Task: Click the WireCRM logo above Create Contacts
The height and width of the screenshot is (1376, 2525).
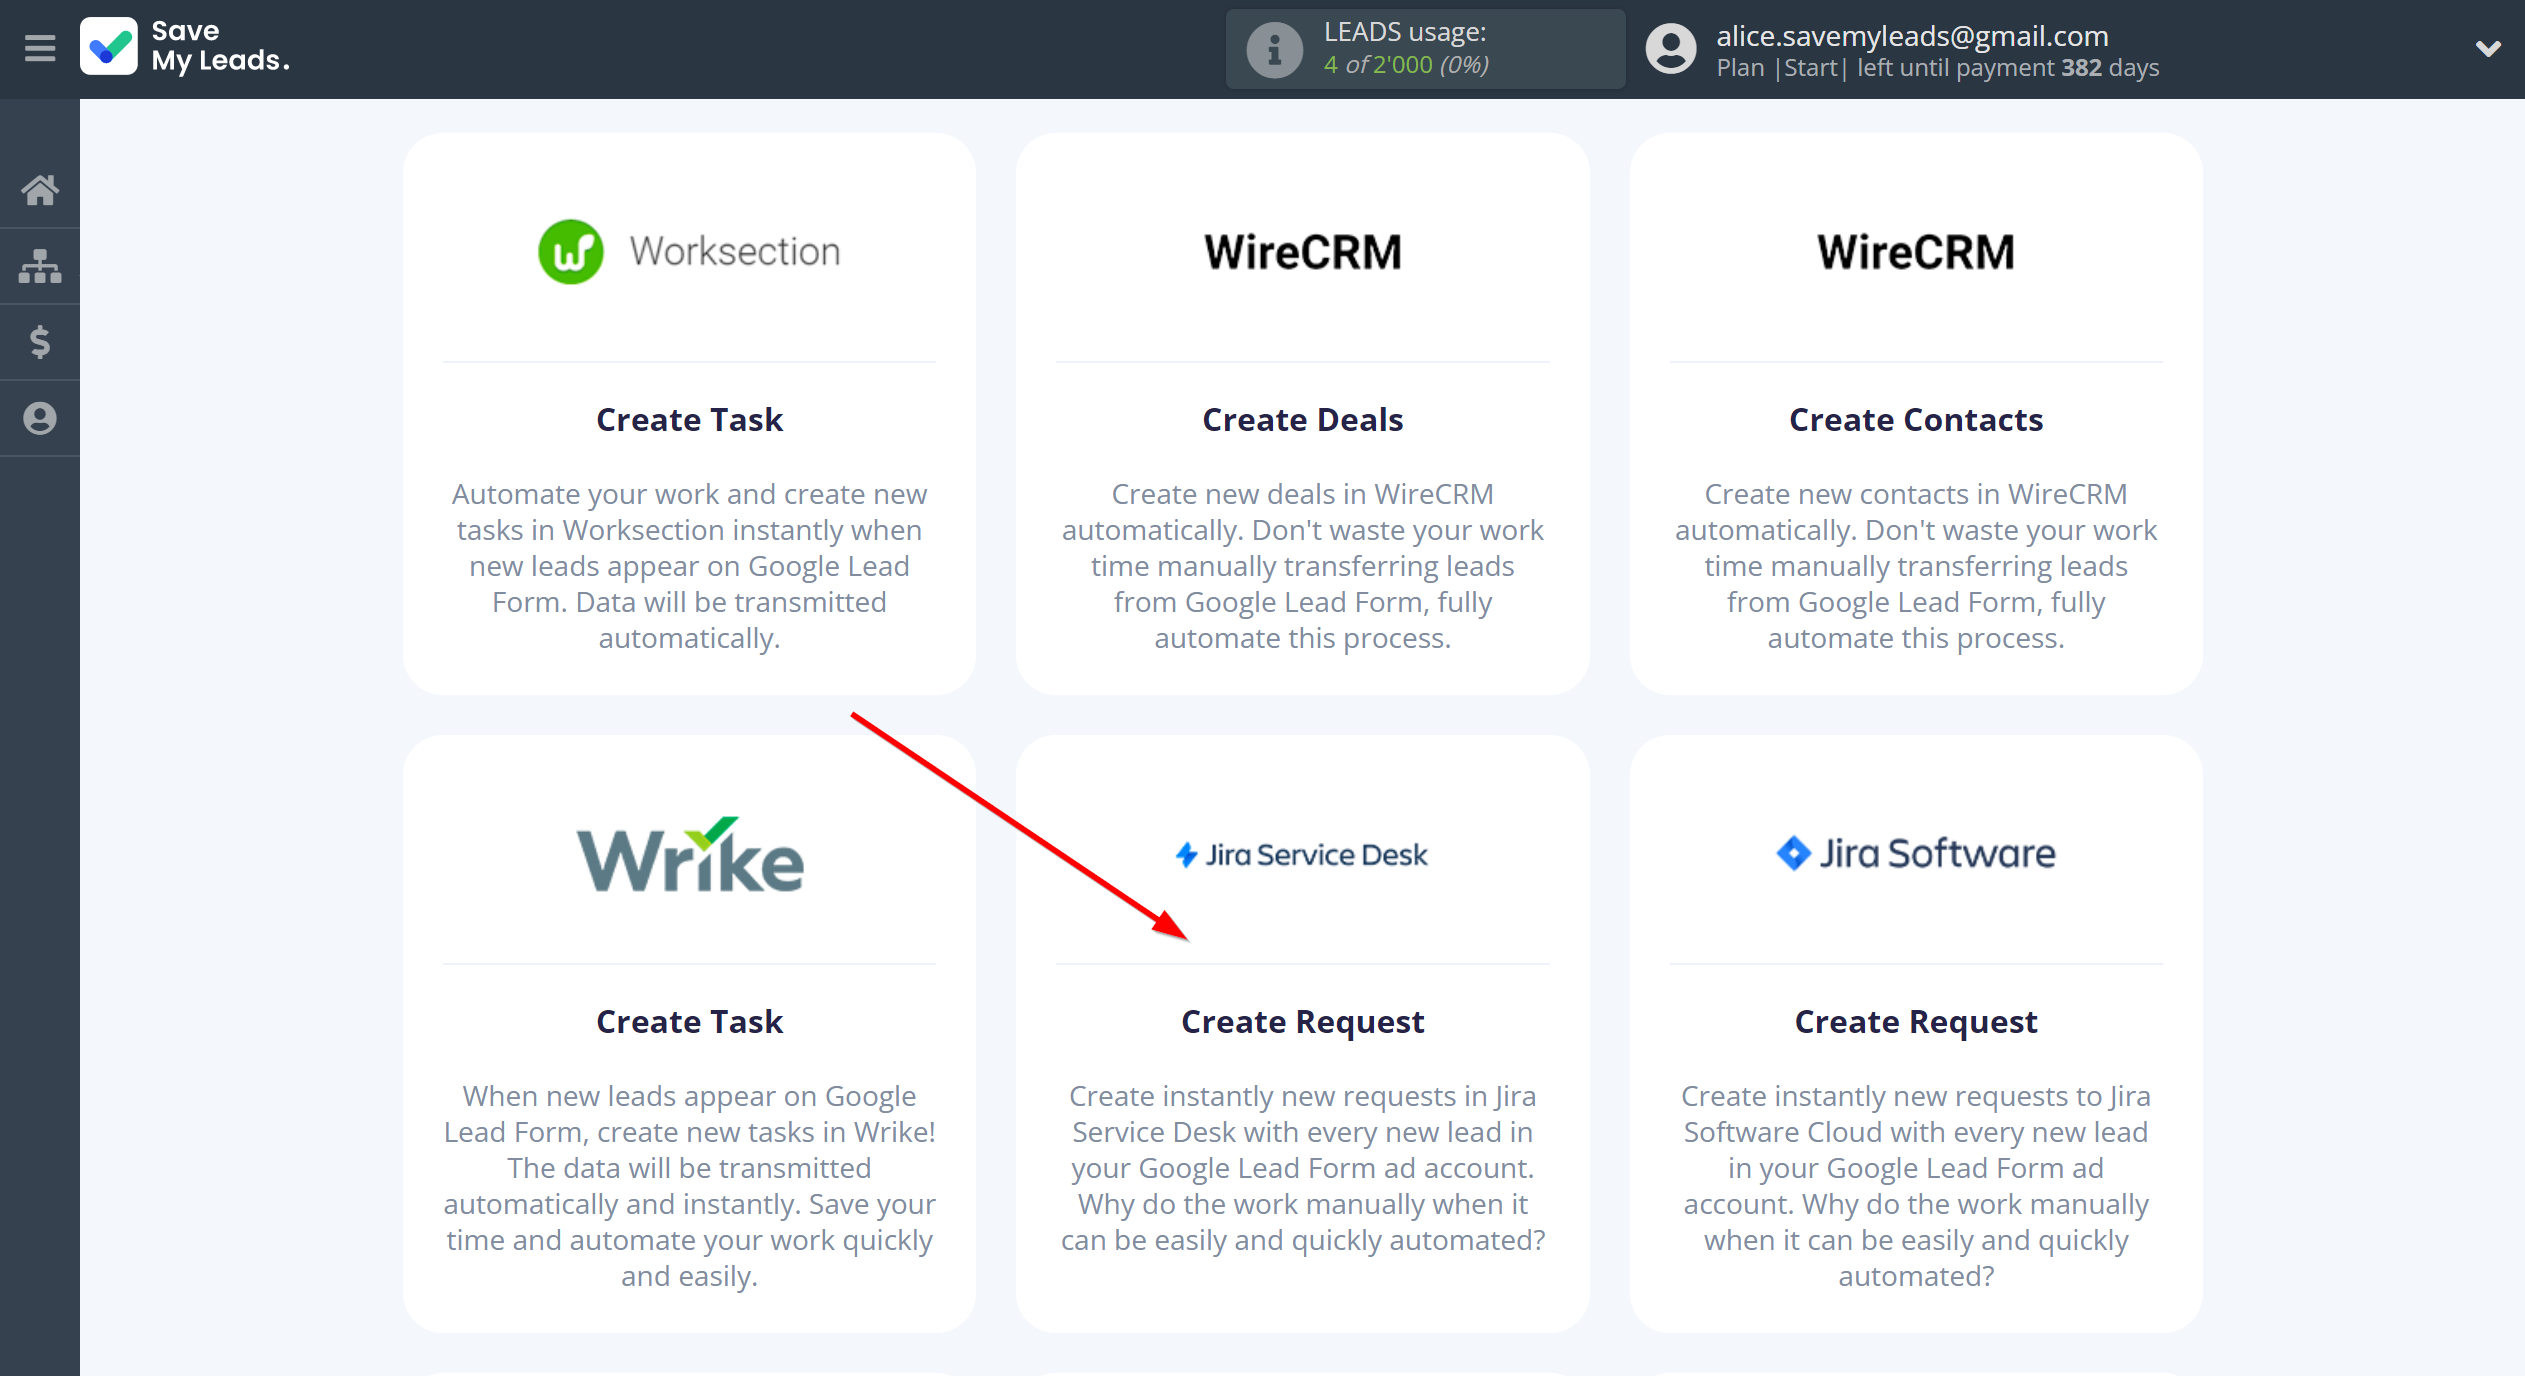Action: point(1915,252)
